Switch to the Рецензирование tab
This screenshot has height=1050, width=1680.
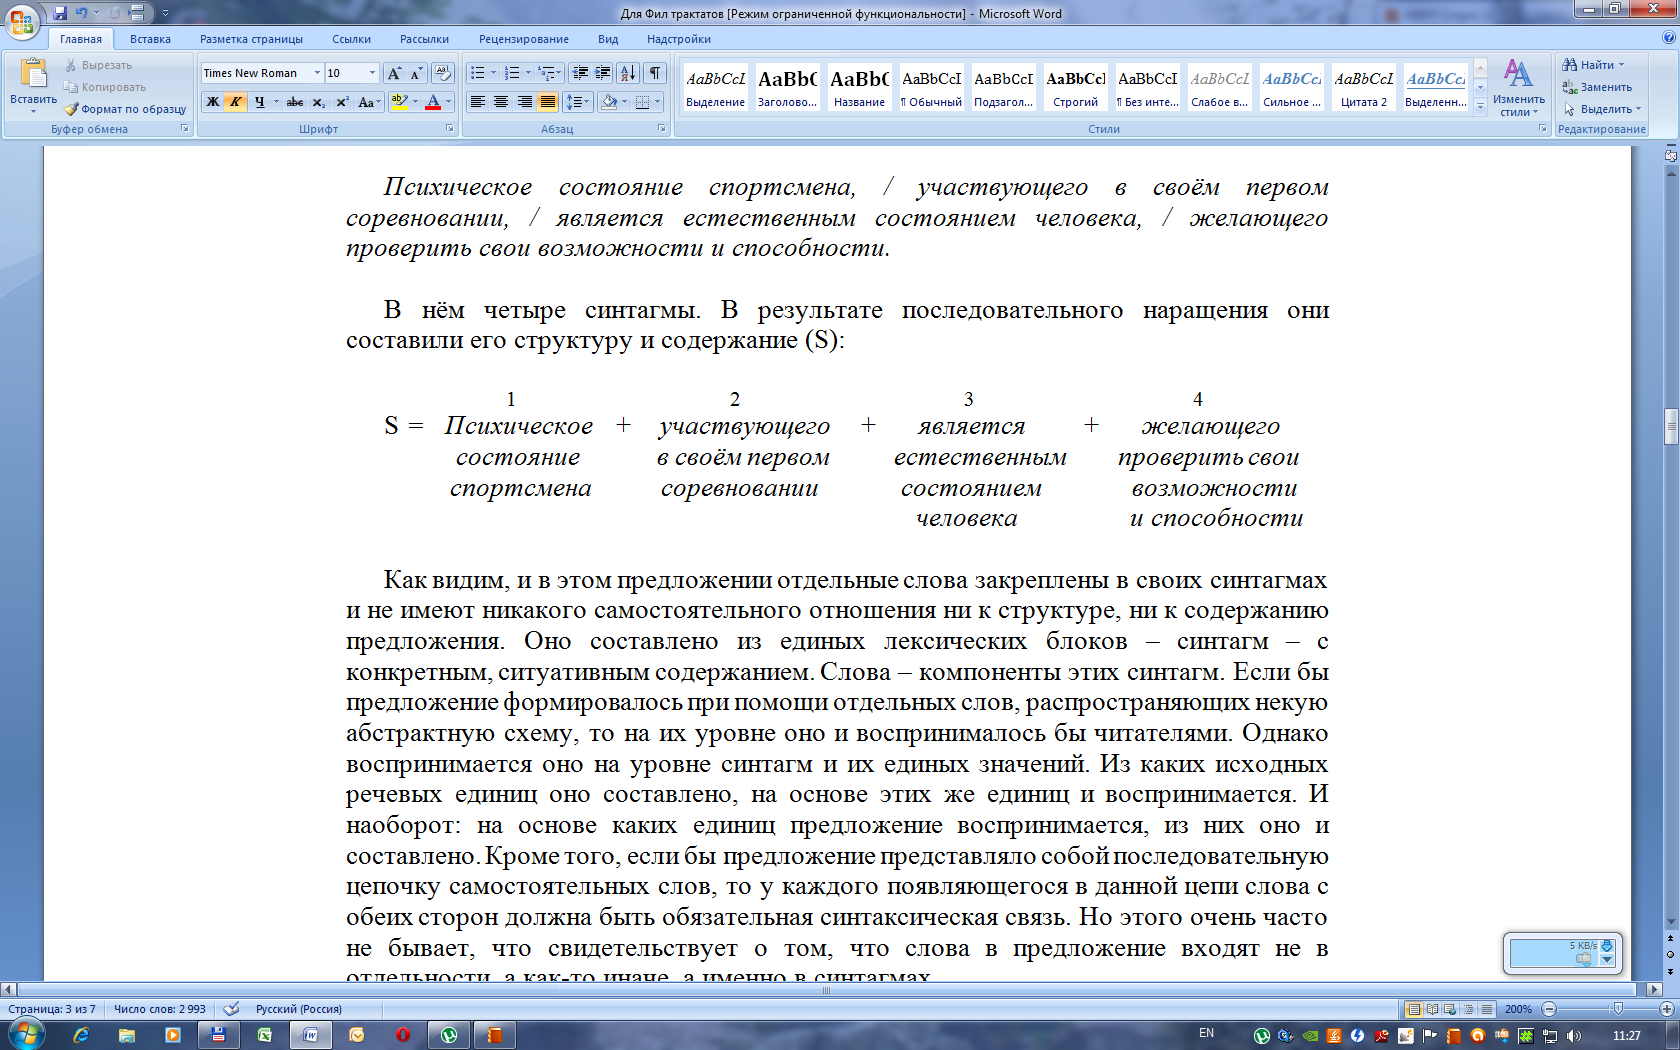click(523, 39)
